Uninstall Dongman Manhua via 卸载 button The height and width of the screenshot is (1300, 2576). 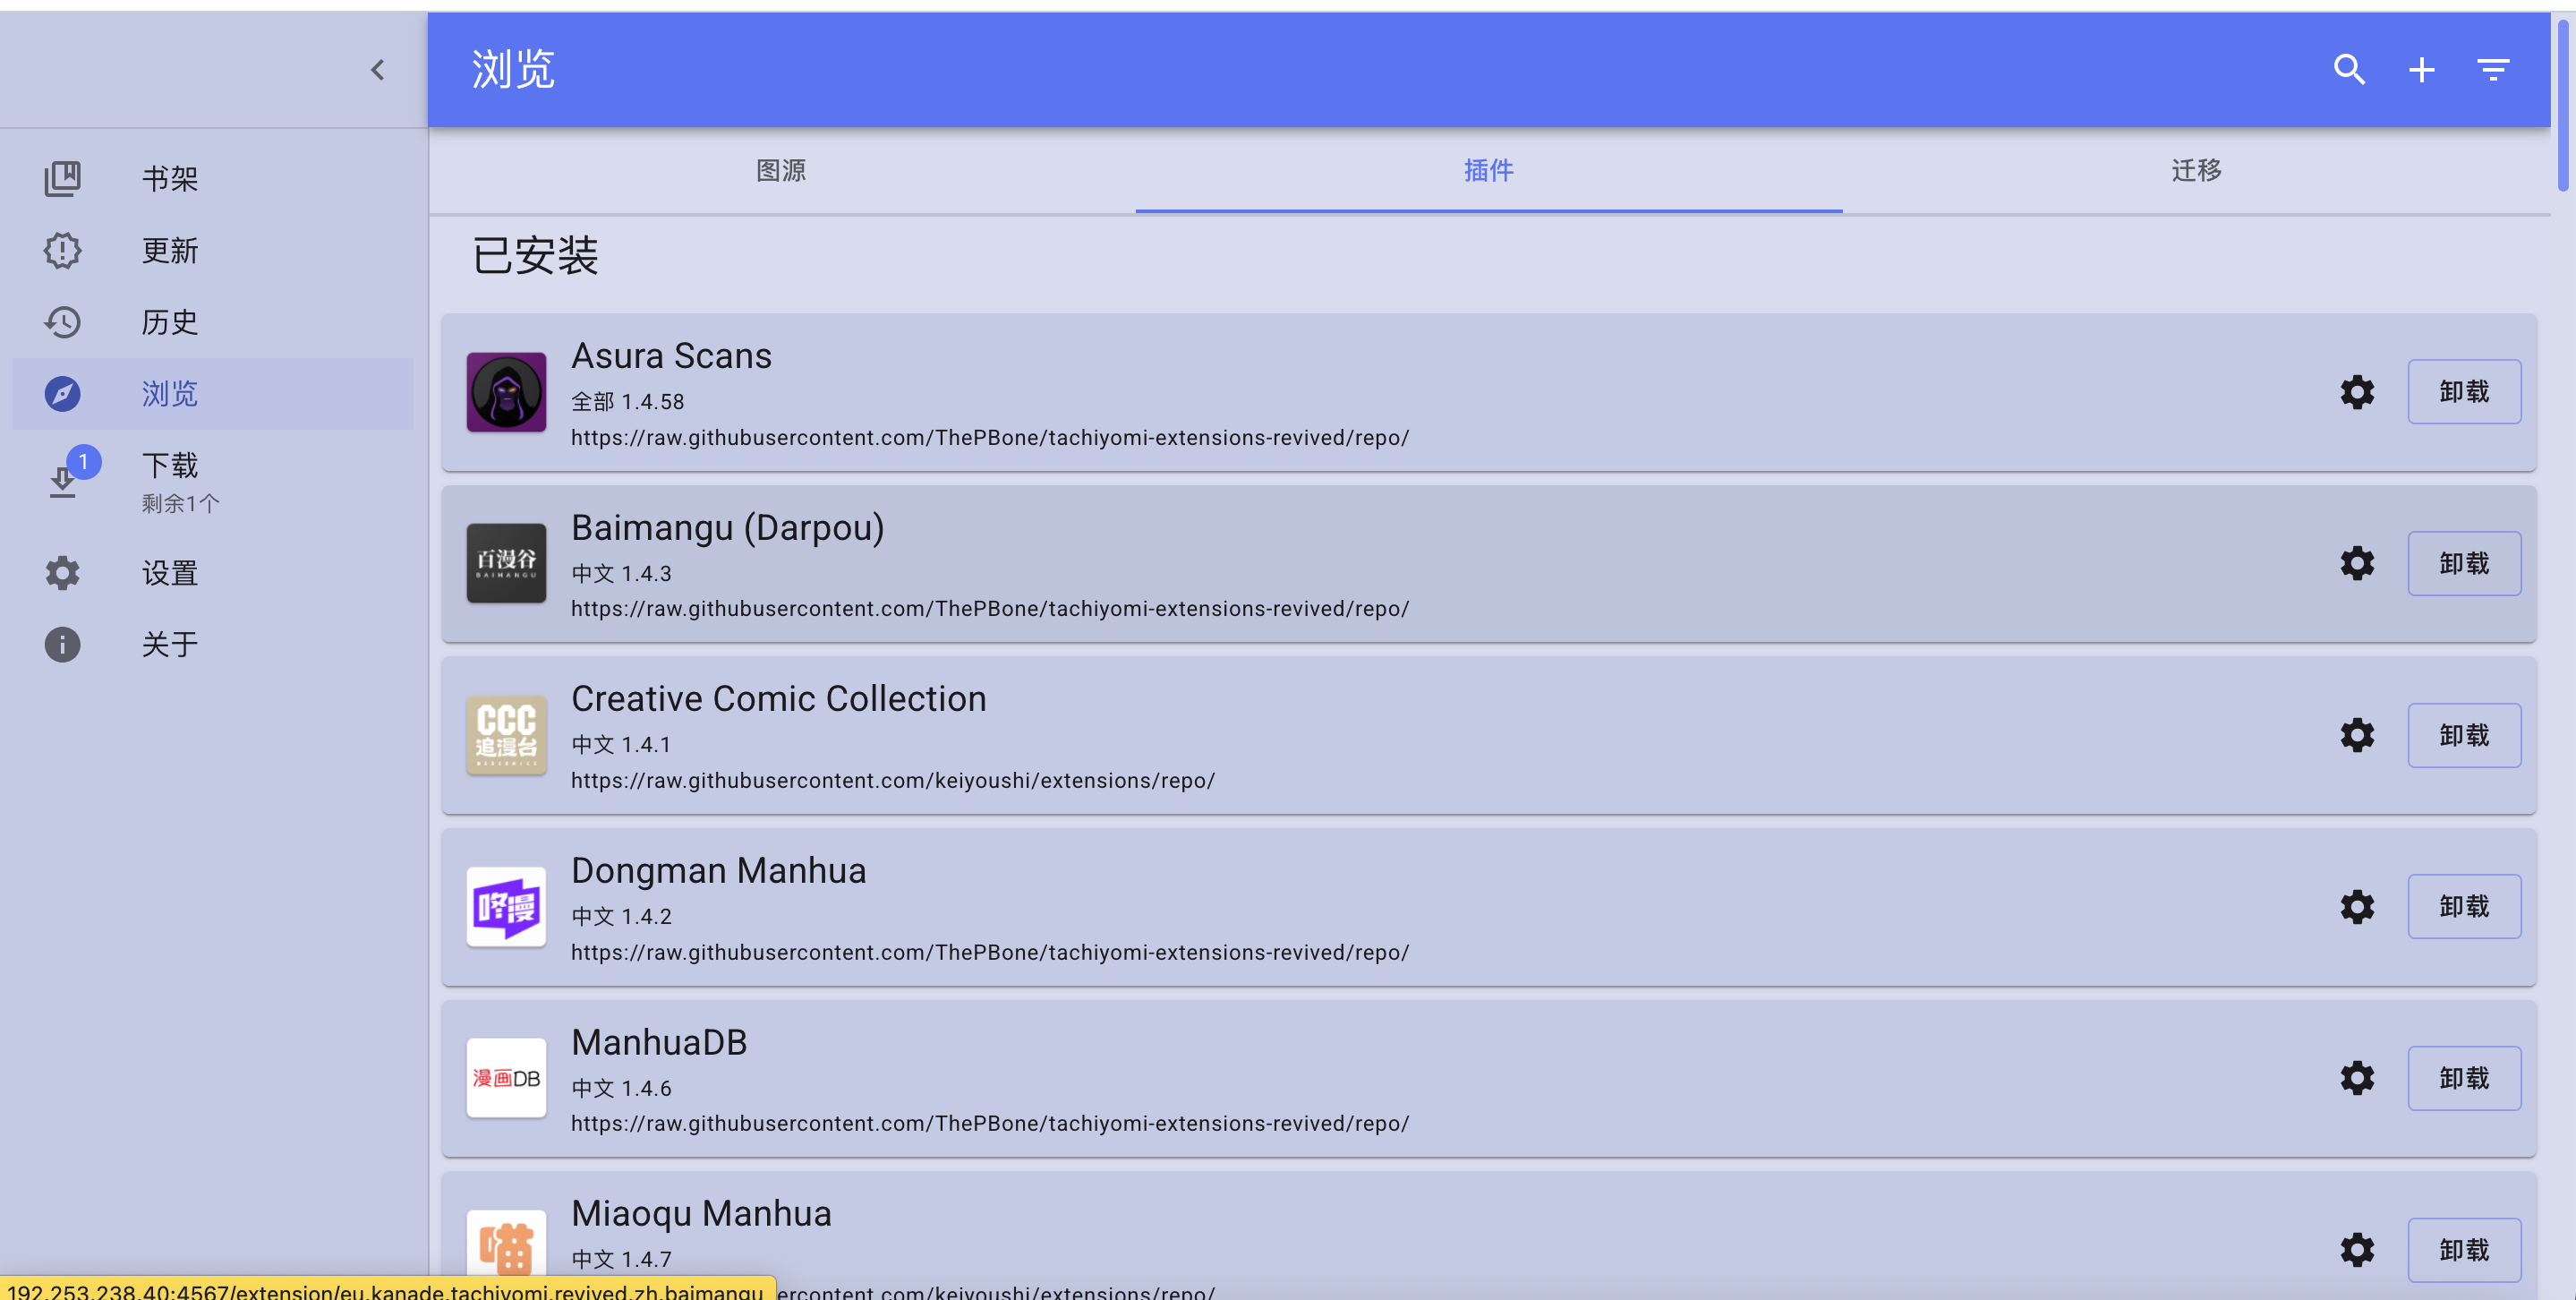click(2463, 907)
